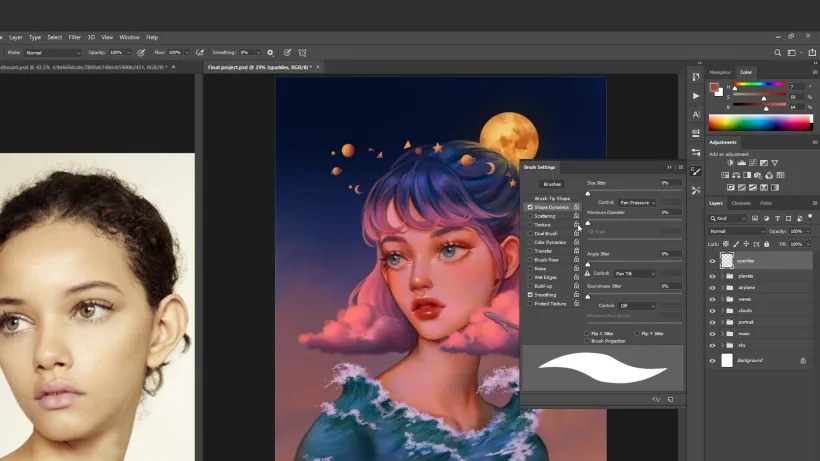Viewport: 820px width, 461px height.
Task: Open the Character panel icon
Action: 696,114
